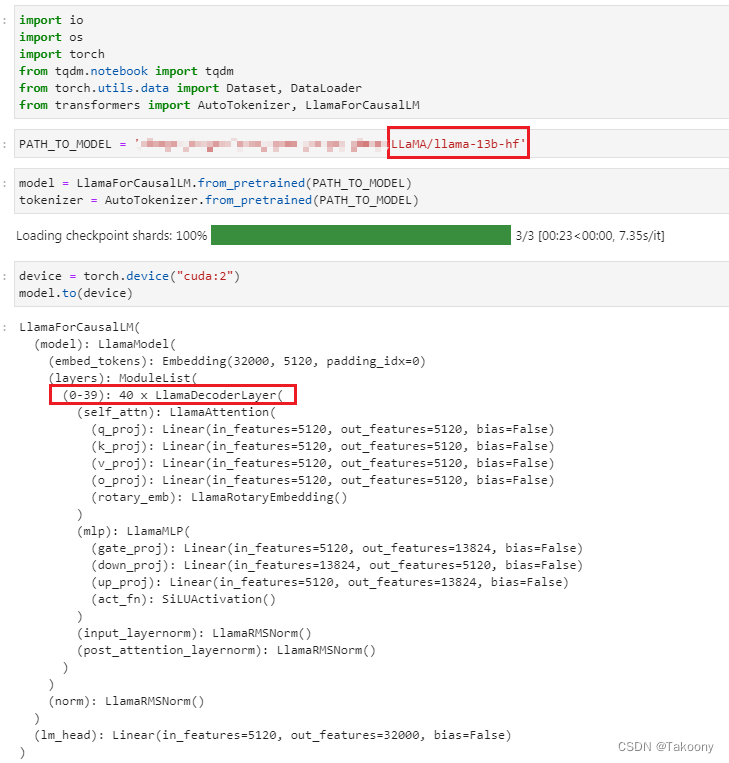Image resolution: width=729 pixels, height=763 pixels.
Task: Click the lm_head Linear output line
Action: [x=273, y=735]
